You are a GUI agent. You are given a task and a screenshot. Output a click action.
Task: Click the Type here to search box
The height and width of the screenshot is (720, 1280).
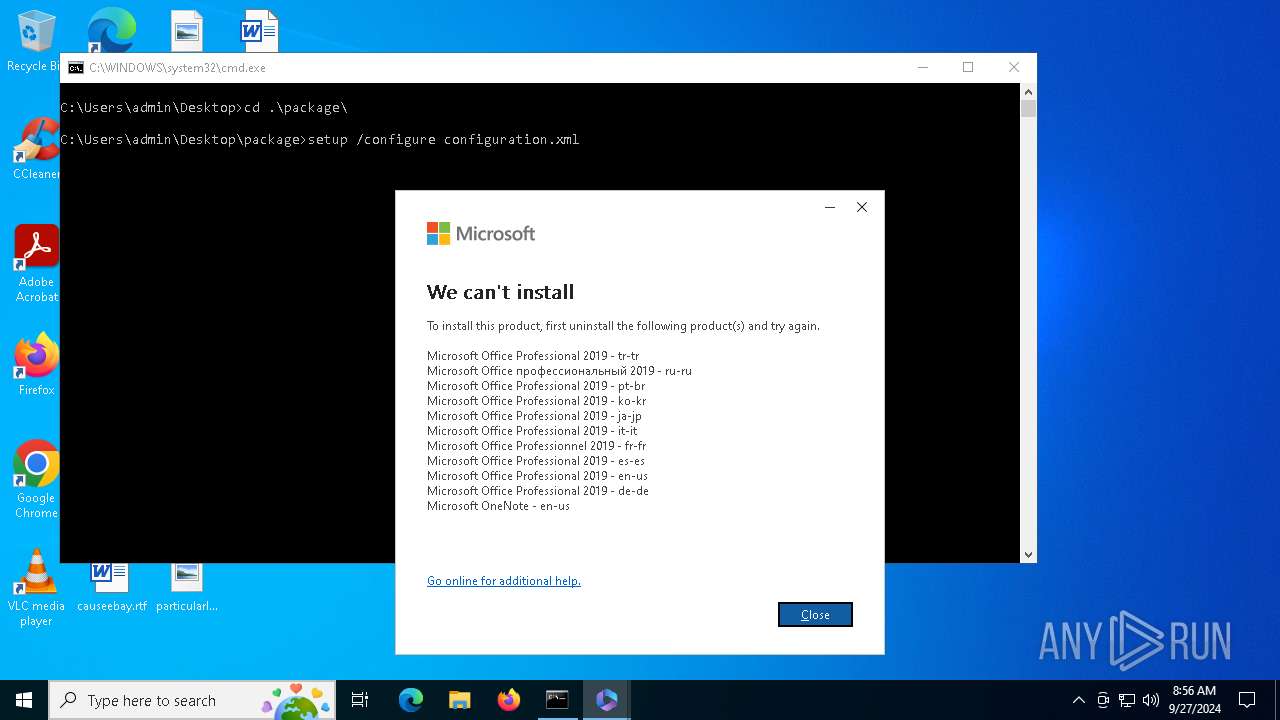point(191,700)
